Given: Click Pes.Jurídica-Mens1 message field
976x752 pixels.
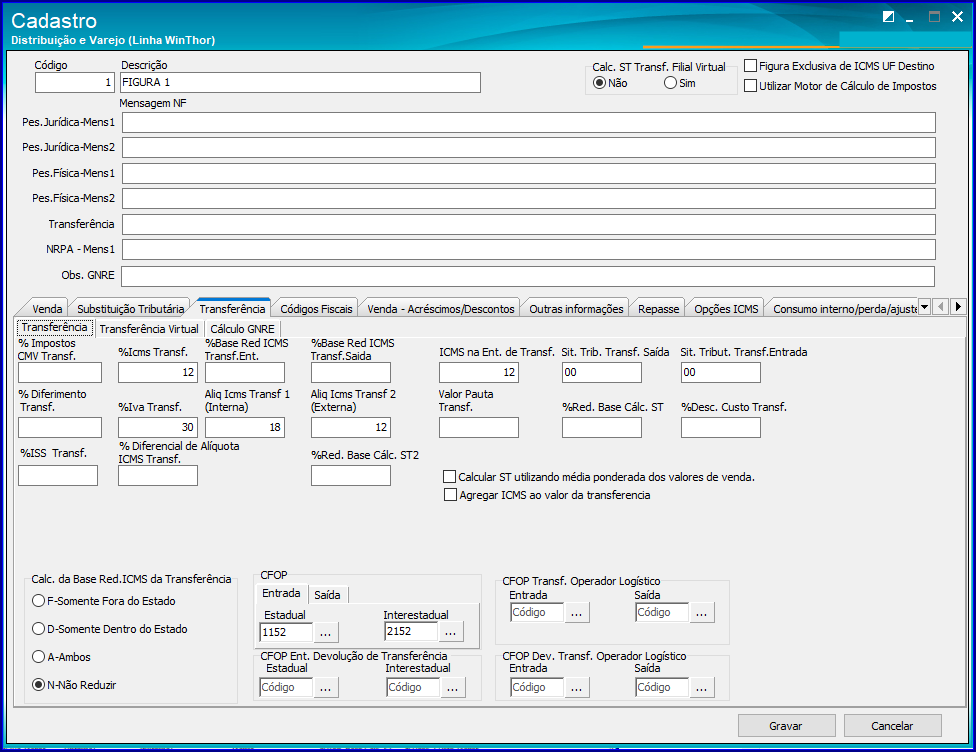Looking at the screenshot, I should pos(528,123).
